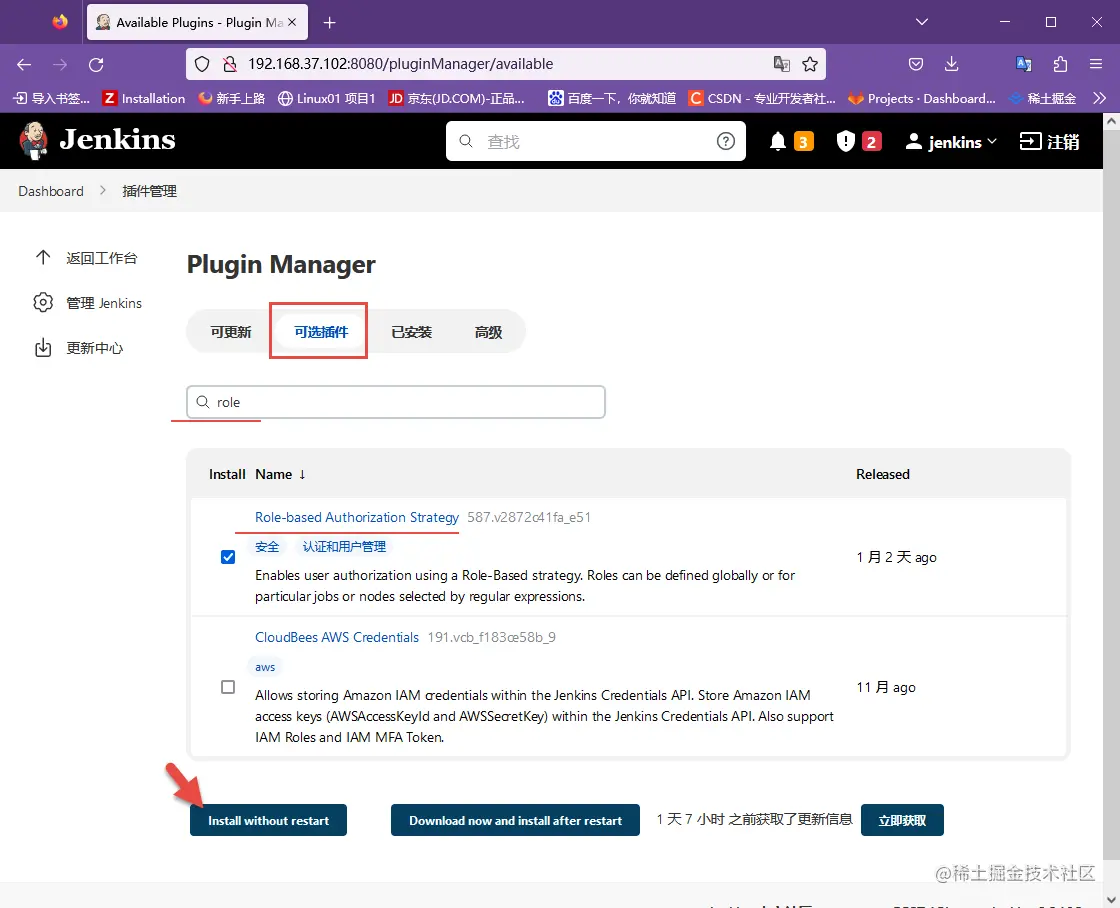
Task: Click the Firefox browser logo icon
Action: tap(60, 22)
